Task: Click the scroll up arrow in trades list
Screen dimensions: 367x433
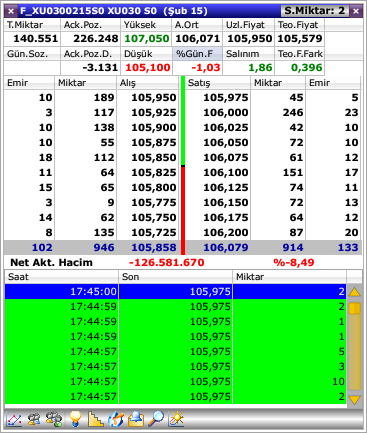Action: click(354, 292)
